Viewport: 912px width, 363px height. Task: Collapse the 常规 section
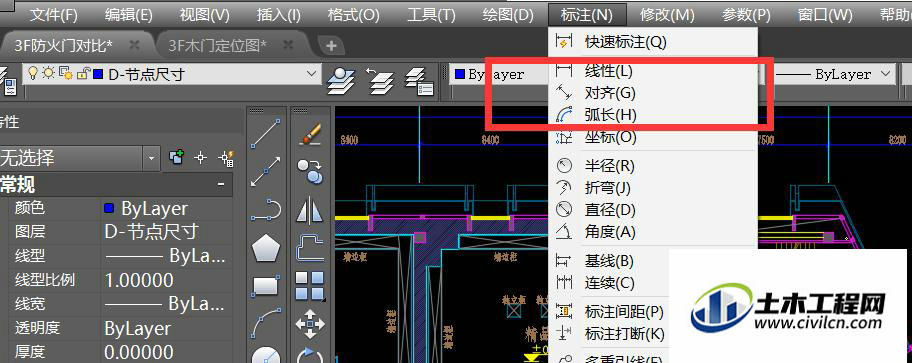(x=222, y=184)
